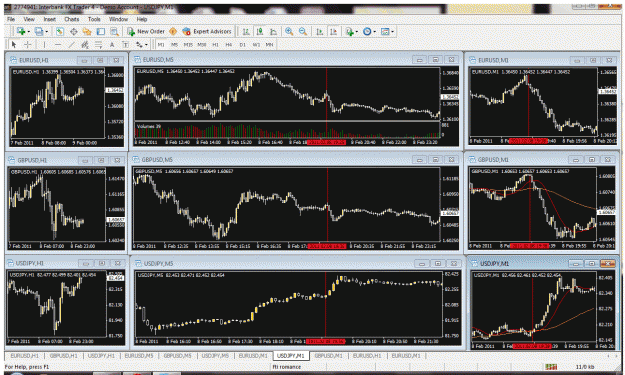Select the Crosshair tool
This screenshot has width=625, height=375.
click(x=28, y=45)
